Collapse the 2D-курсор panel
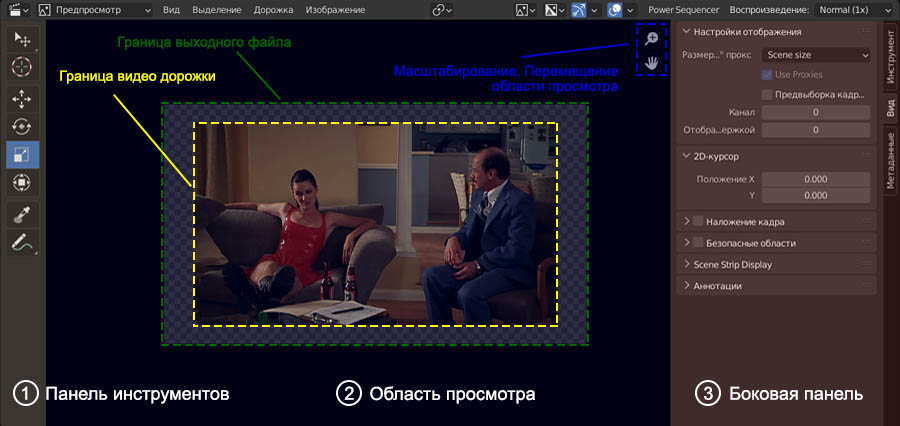The image size is (900, 426). click(x=686, y=156)
